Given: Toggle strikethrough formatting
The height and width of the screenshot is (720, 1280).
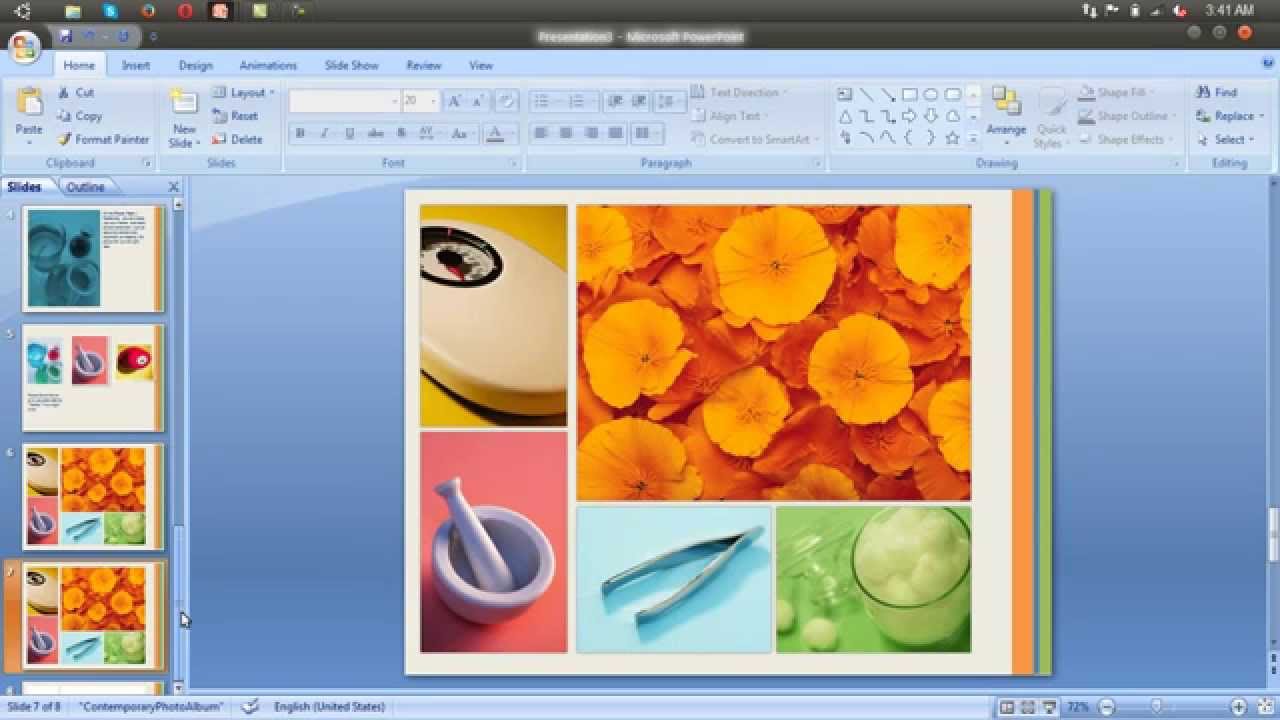Looking at the screenshot, I should click(375, 133).
